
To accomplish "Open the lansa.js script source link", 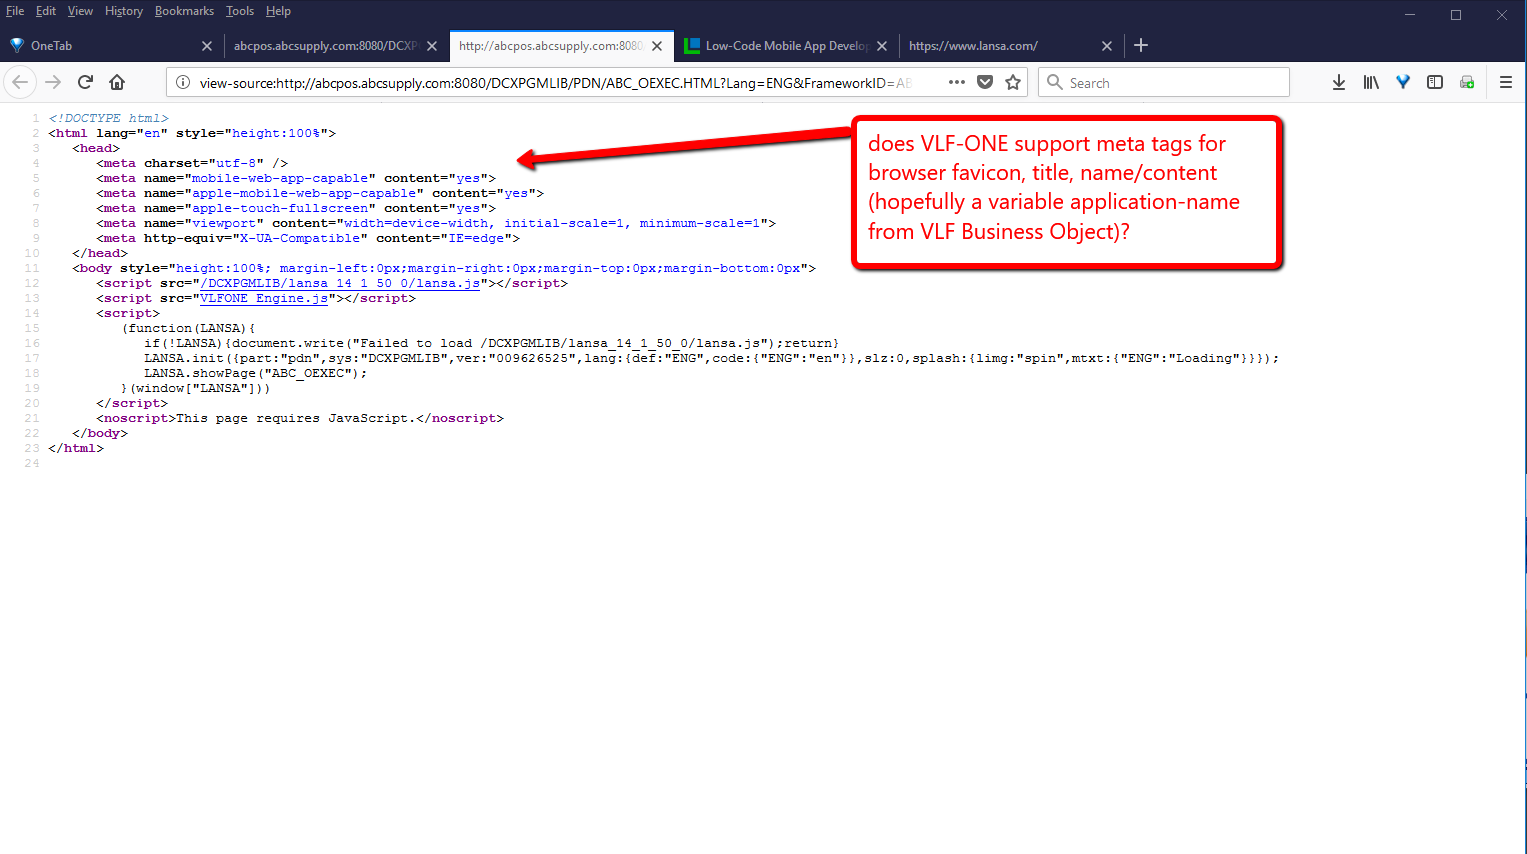I will [339, 283].
